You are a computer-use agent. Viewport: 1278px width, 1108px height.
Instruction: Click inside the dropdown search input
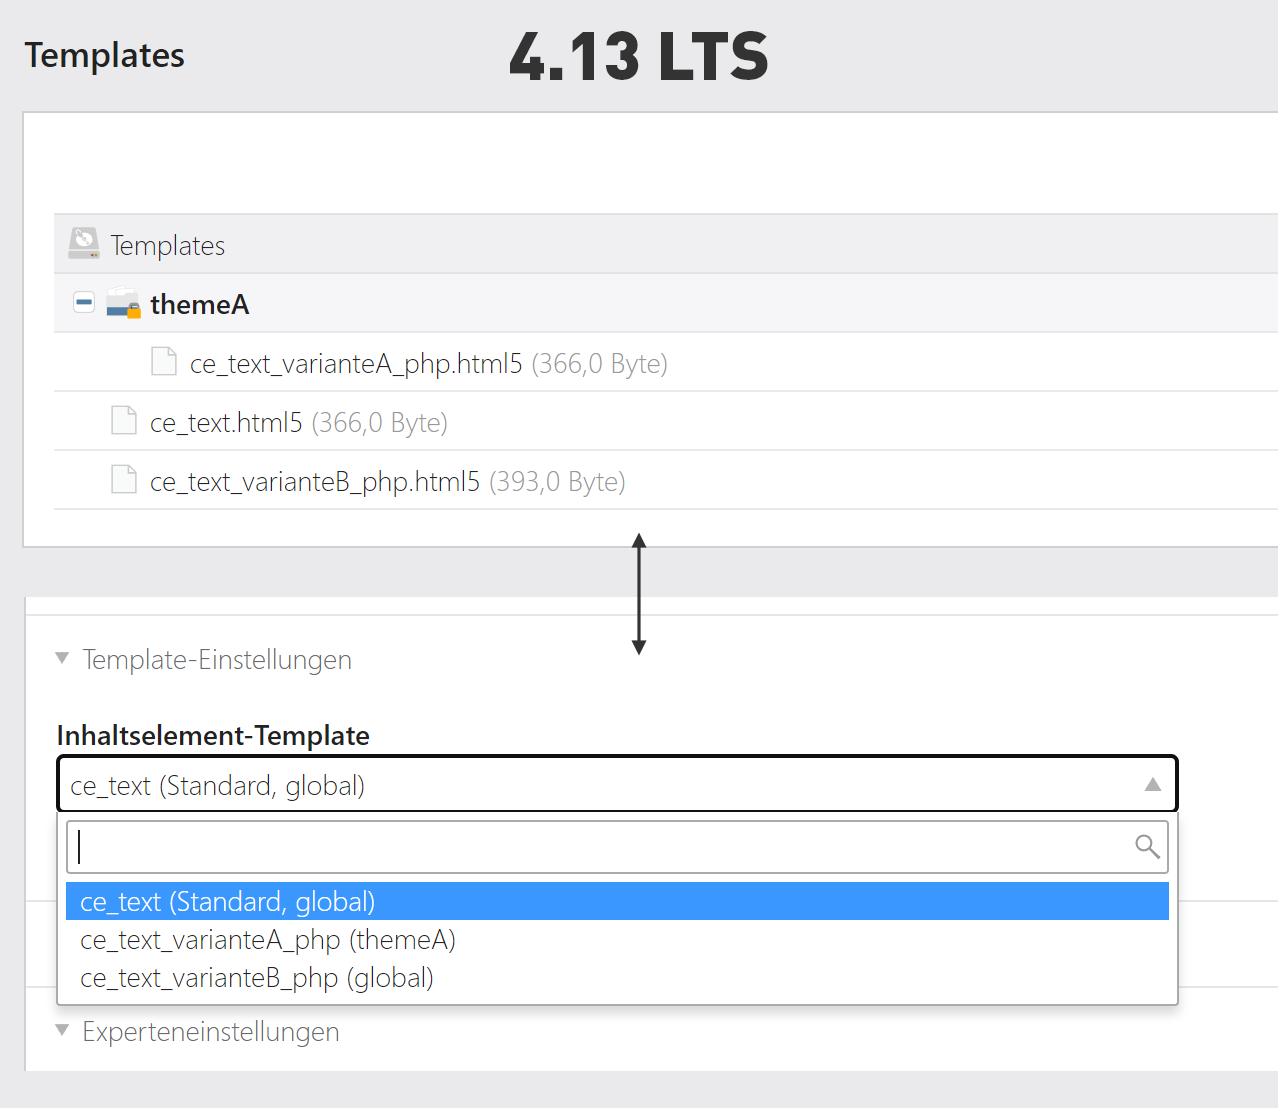(x=600, y=847)
